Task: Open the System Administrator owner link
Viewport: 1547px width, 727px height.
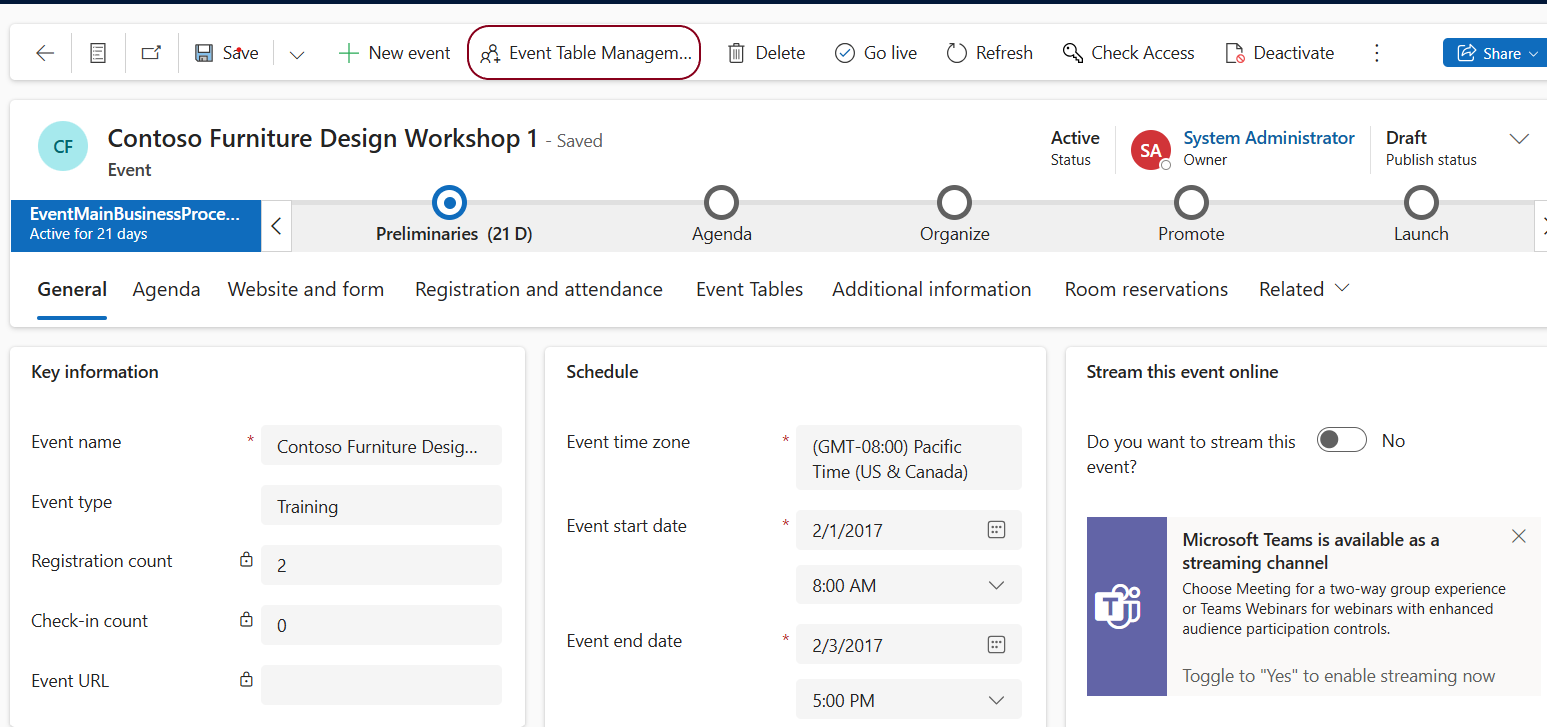Action: tap(1269, 138)
